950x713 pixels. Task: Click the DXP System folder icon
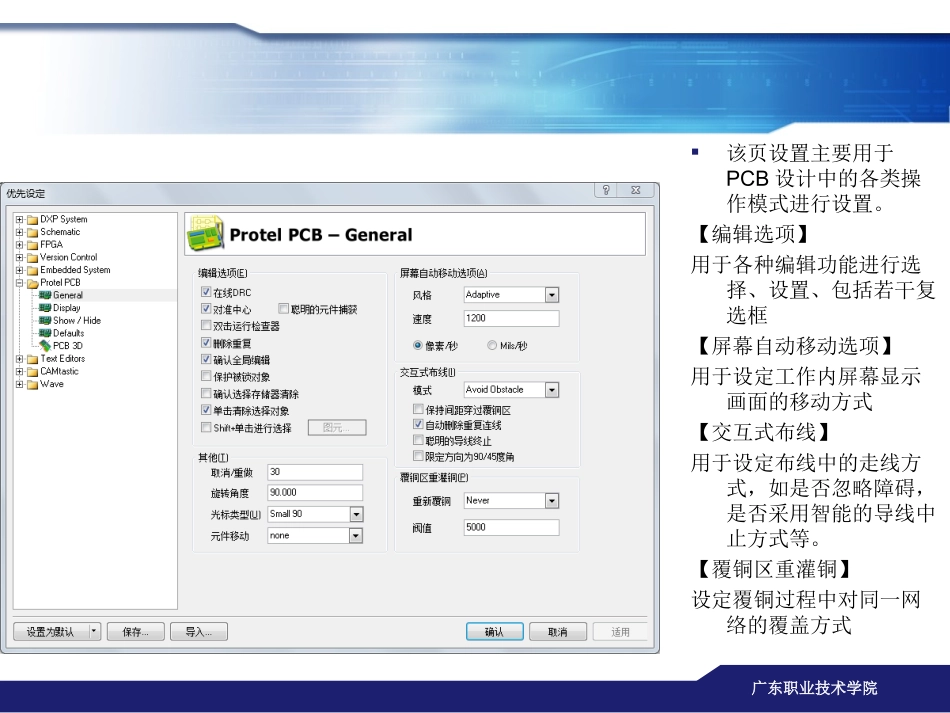(33, 220)
